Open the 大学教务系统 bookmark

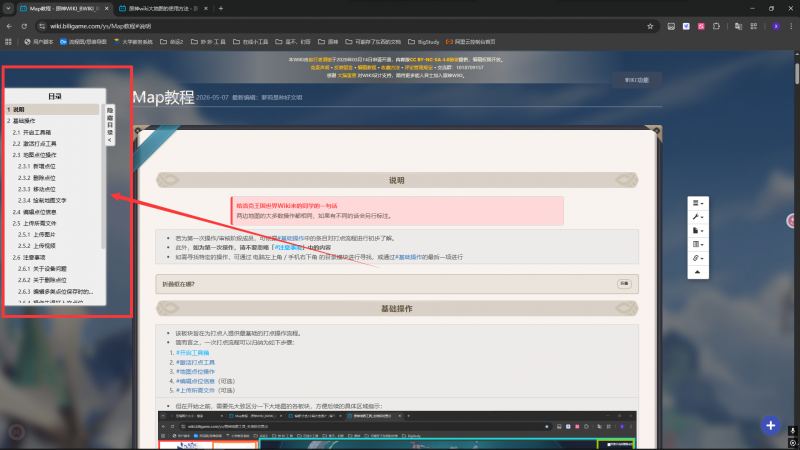click(133, 42)
